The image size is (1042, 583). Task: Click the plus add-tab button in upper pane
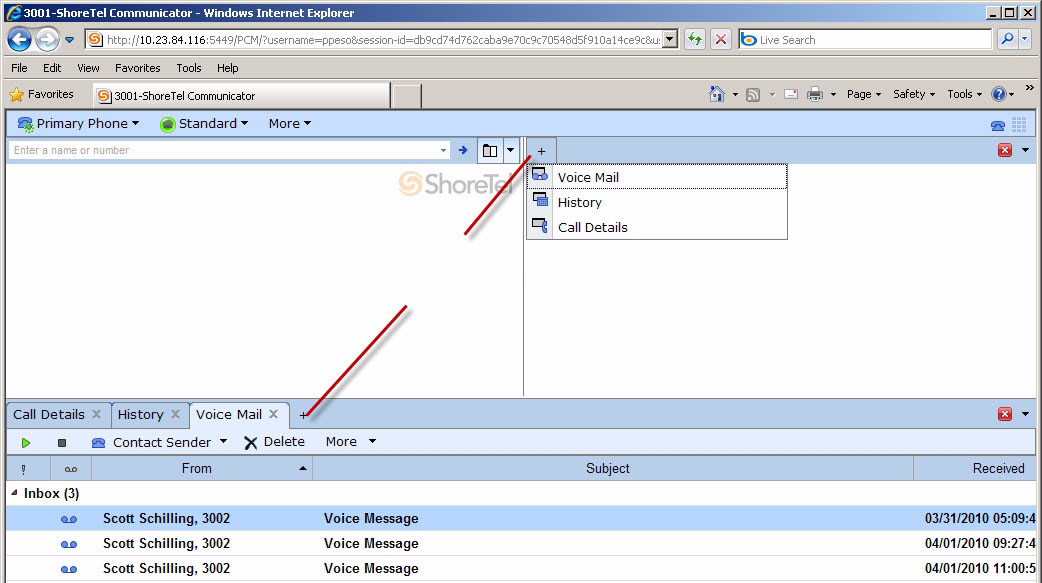542,152
